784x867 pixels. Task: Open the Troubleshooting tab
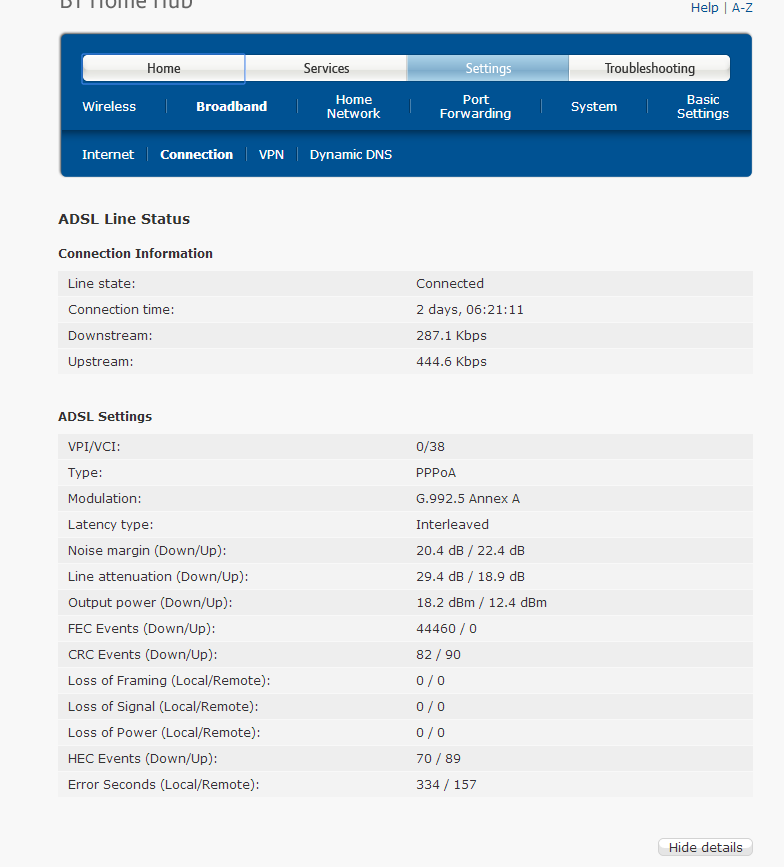click(650, 69)
